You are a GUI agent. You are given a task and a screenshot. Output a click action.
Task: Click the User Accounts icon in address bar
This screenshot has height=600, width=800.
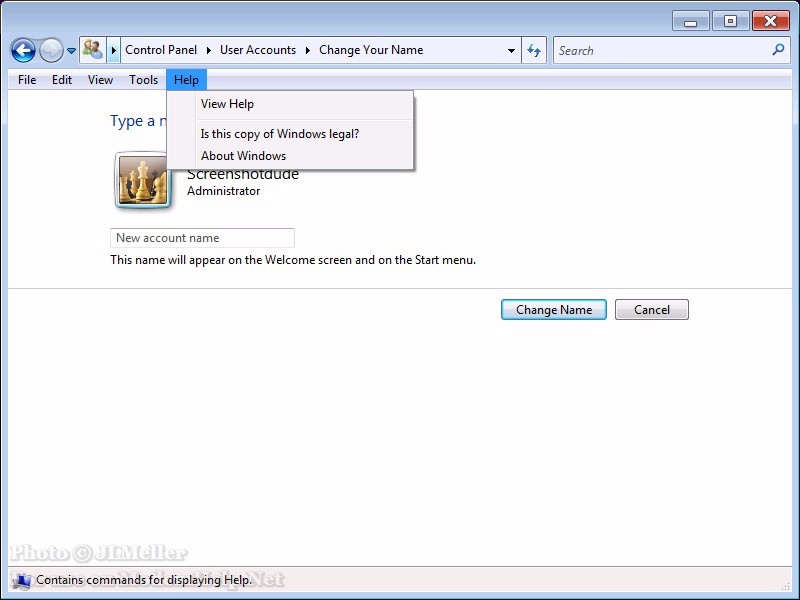click(x=93, y=50)
